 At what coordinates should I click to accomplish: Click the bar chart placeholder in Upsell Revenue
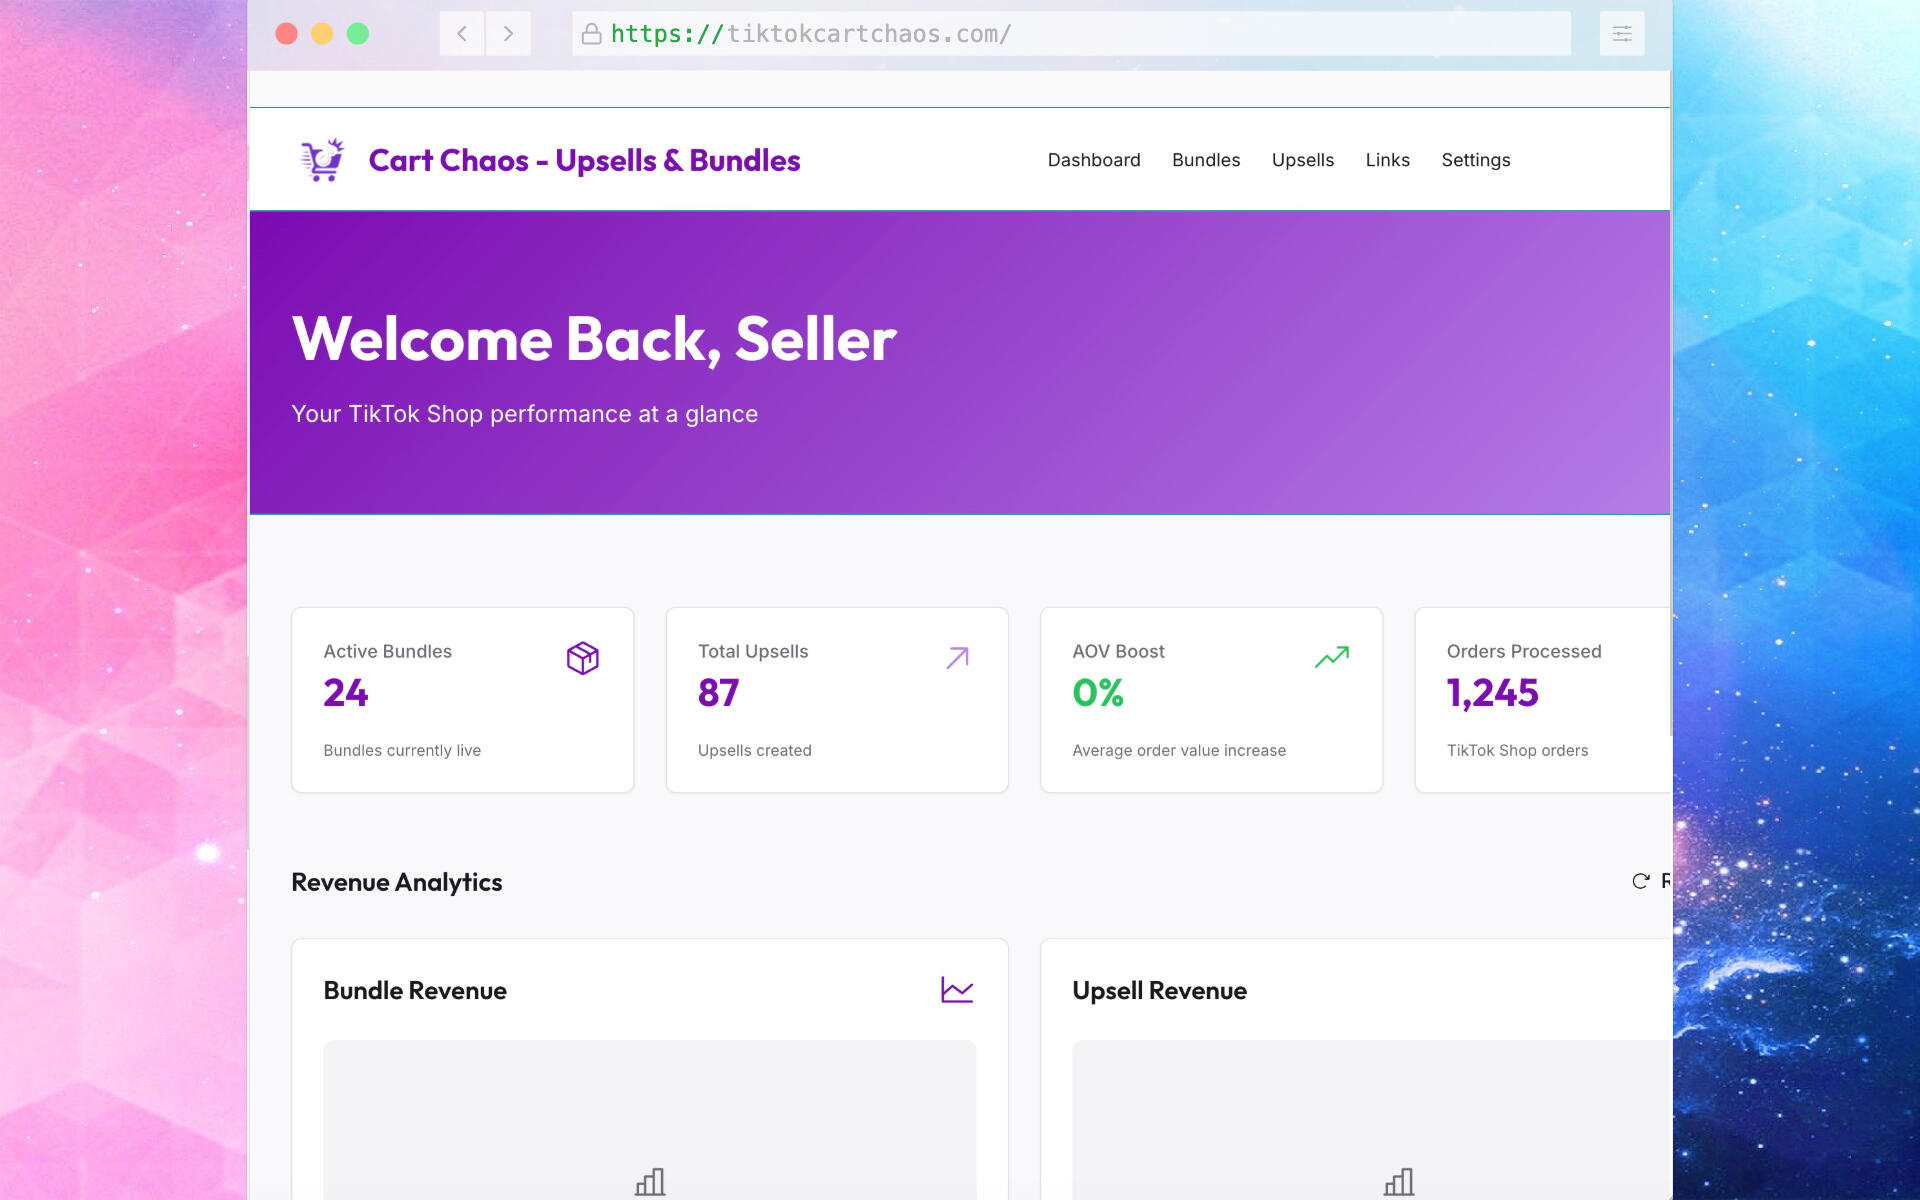tap(1398, 1182)
